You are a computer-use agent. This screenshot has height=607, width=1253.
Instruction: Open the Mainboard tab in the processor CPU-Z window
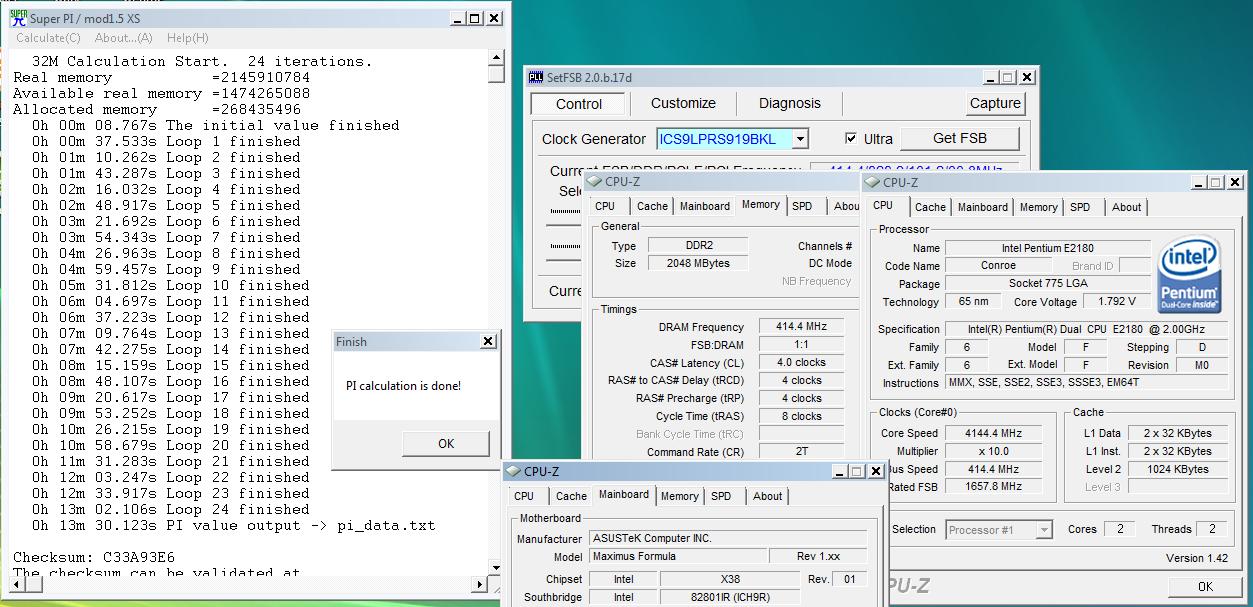pyautogui.click(x=983, y=207)
